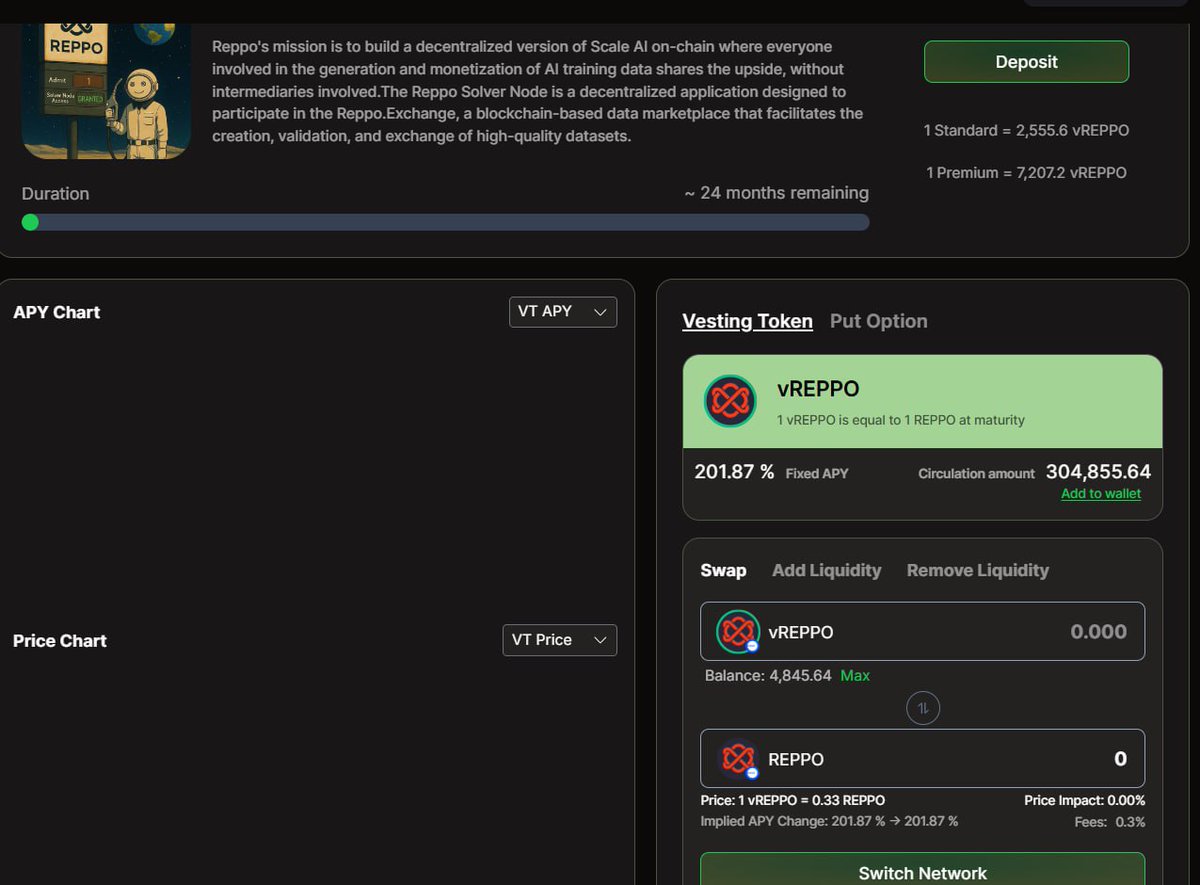The height and width of the screenshot is (885, 1200).
Task: Switch to the Vesting Token tab
Action: [x=747, y=321]
